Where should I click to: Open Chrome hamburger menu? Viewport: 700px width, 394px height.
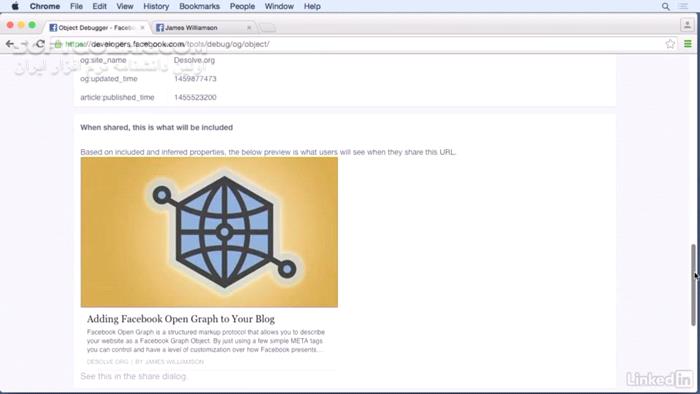[x=688, y=44]
